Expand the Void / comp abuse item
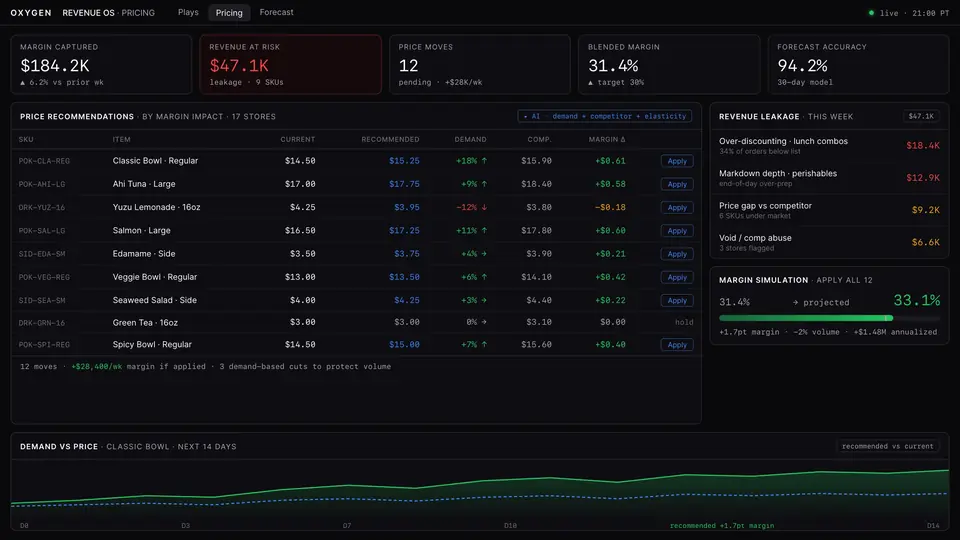960x540 pixels. 829,242
